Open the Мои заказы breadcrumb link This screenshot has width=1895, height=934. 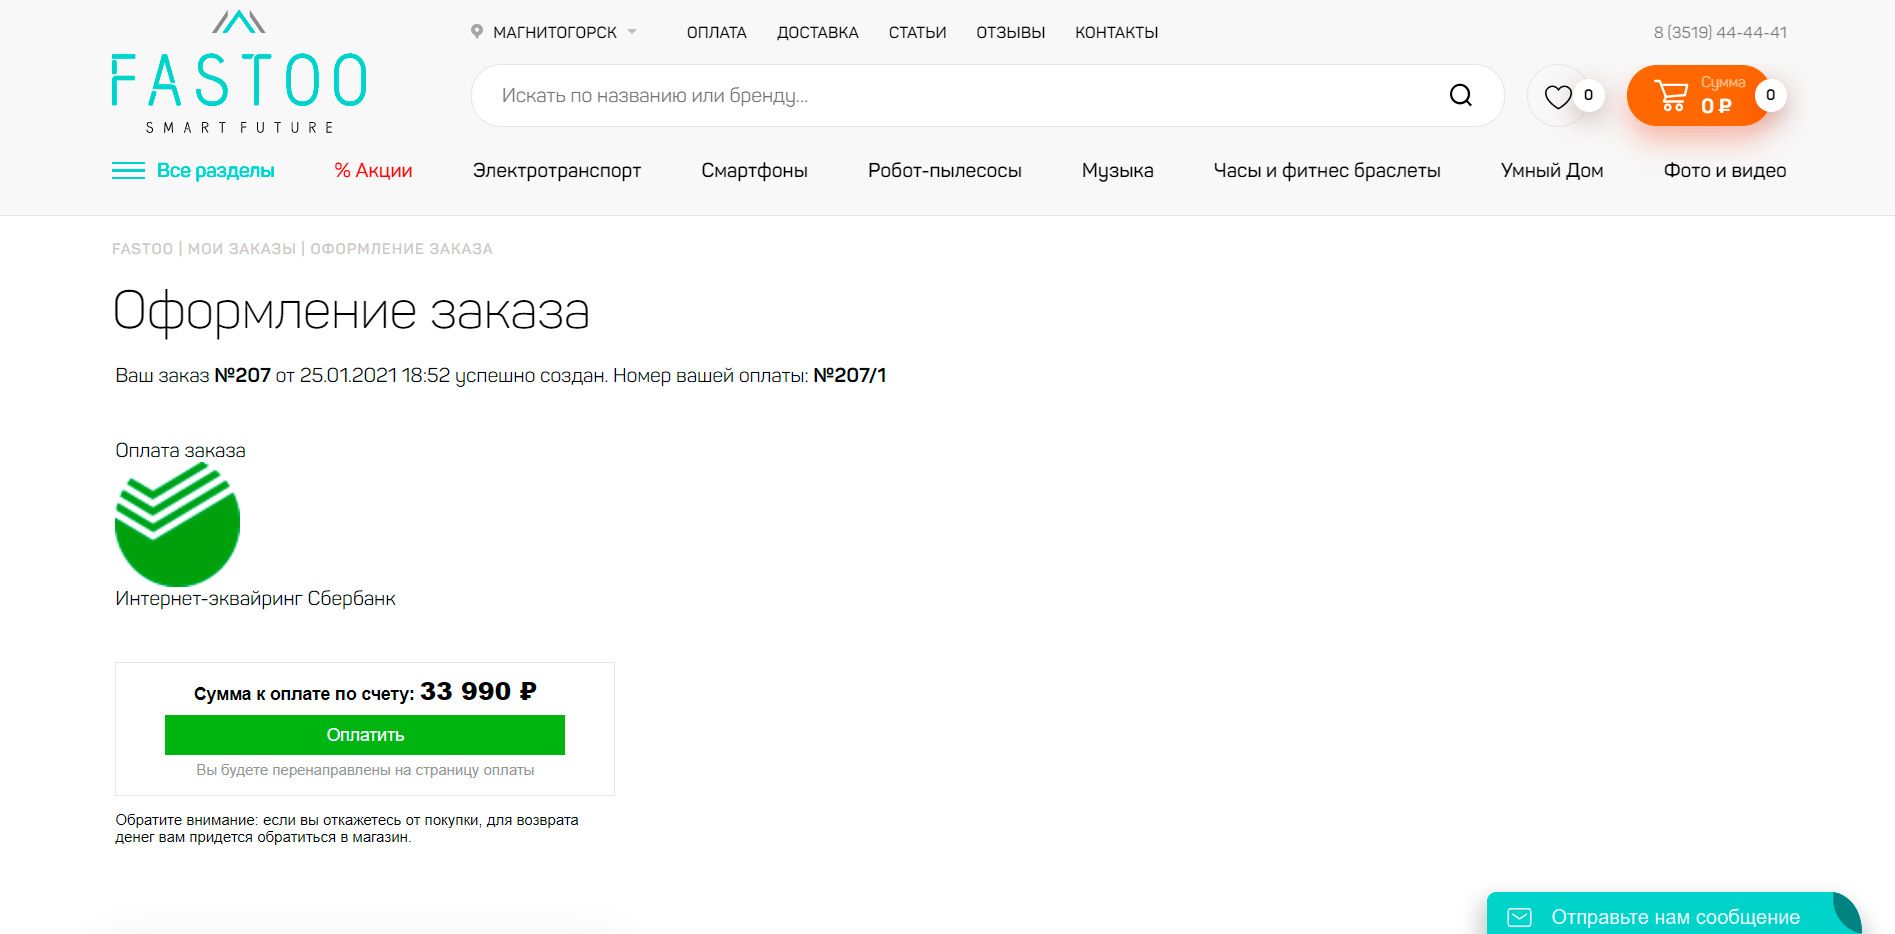coord(242,248)
